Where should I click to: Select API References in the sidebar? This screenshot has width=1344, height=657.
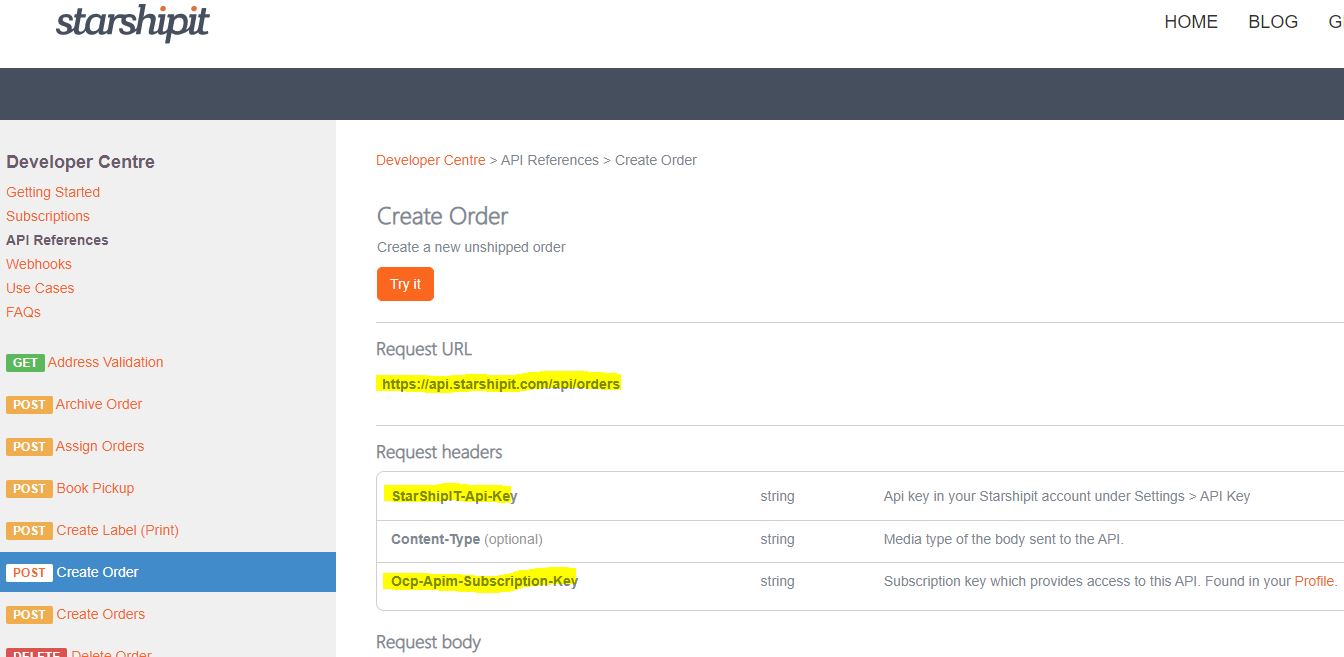click(x=57, y=240)
